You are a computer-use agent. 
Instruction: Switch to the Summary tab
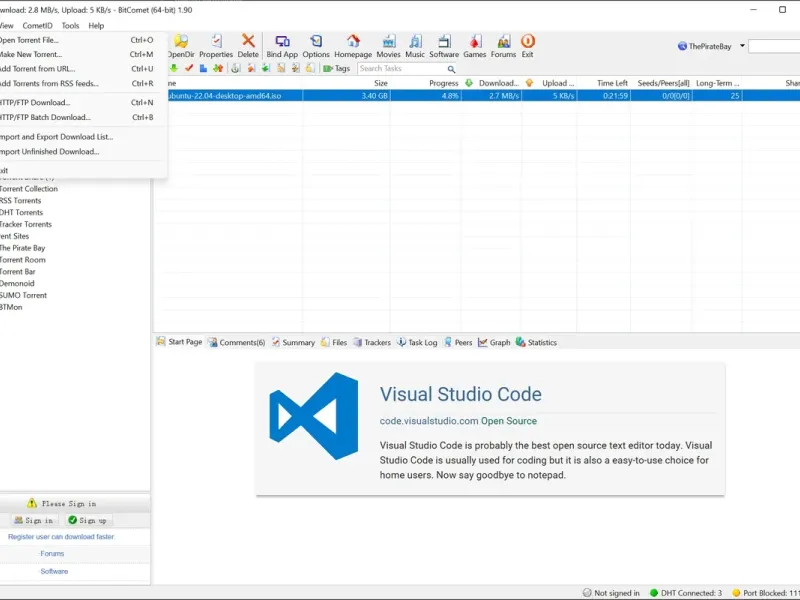[293, 342]
